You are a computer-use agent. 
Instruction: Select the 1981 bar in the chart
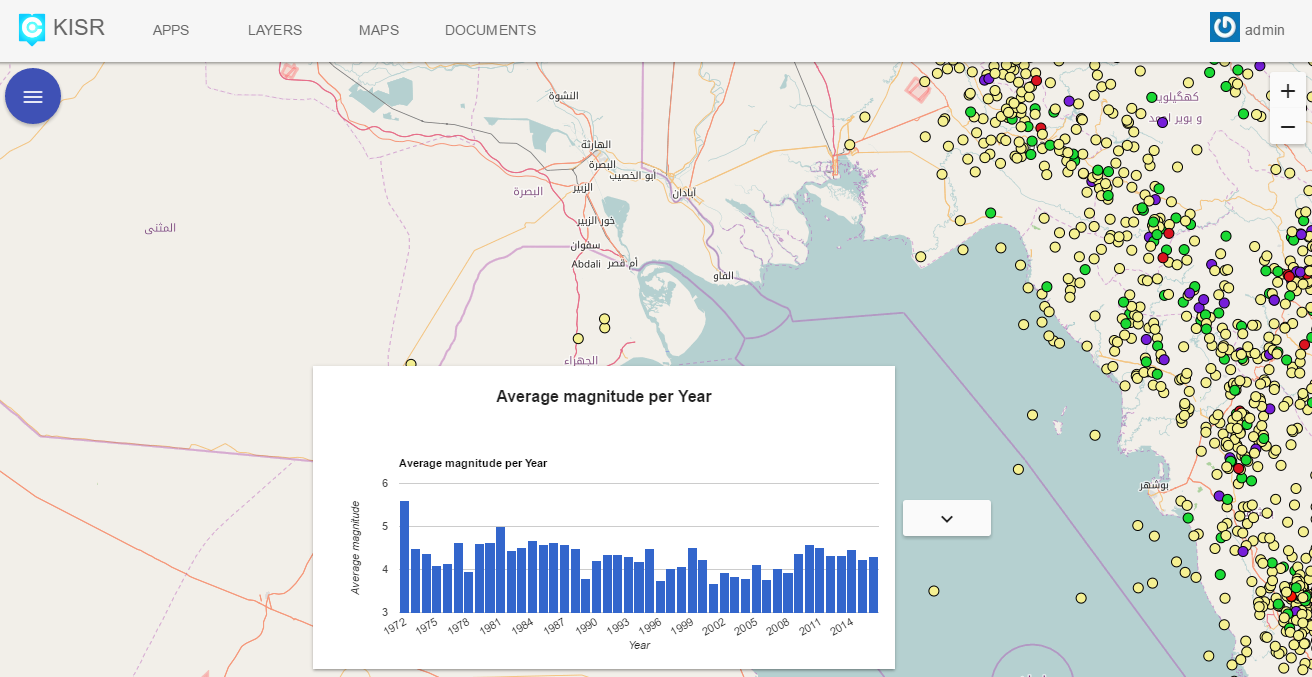[x=500, y=570]
